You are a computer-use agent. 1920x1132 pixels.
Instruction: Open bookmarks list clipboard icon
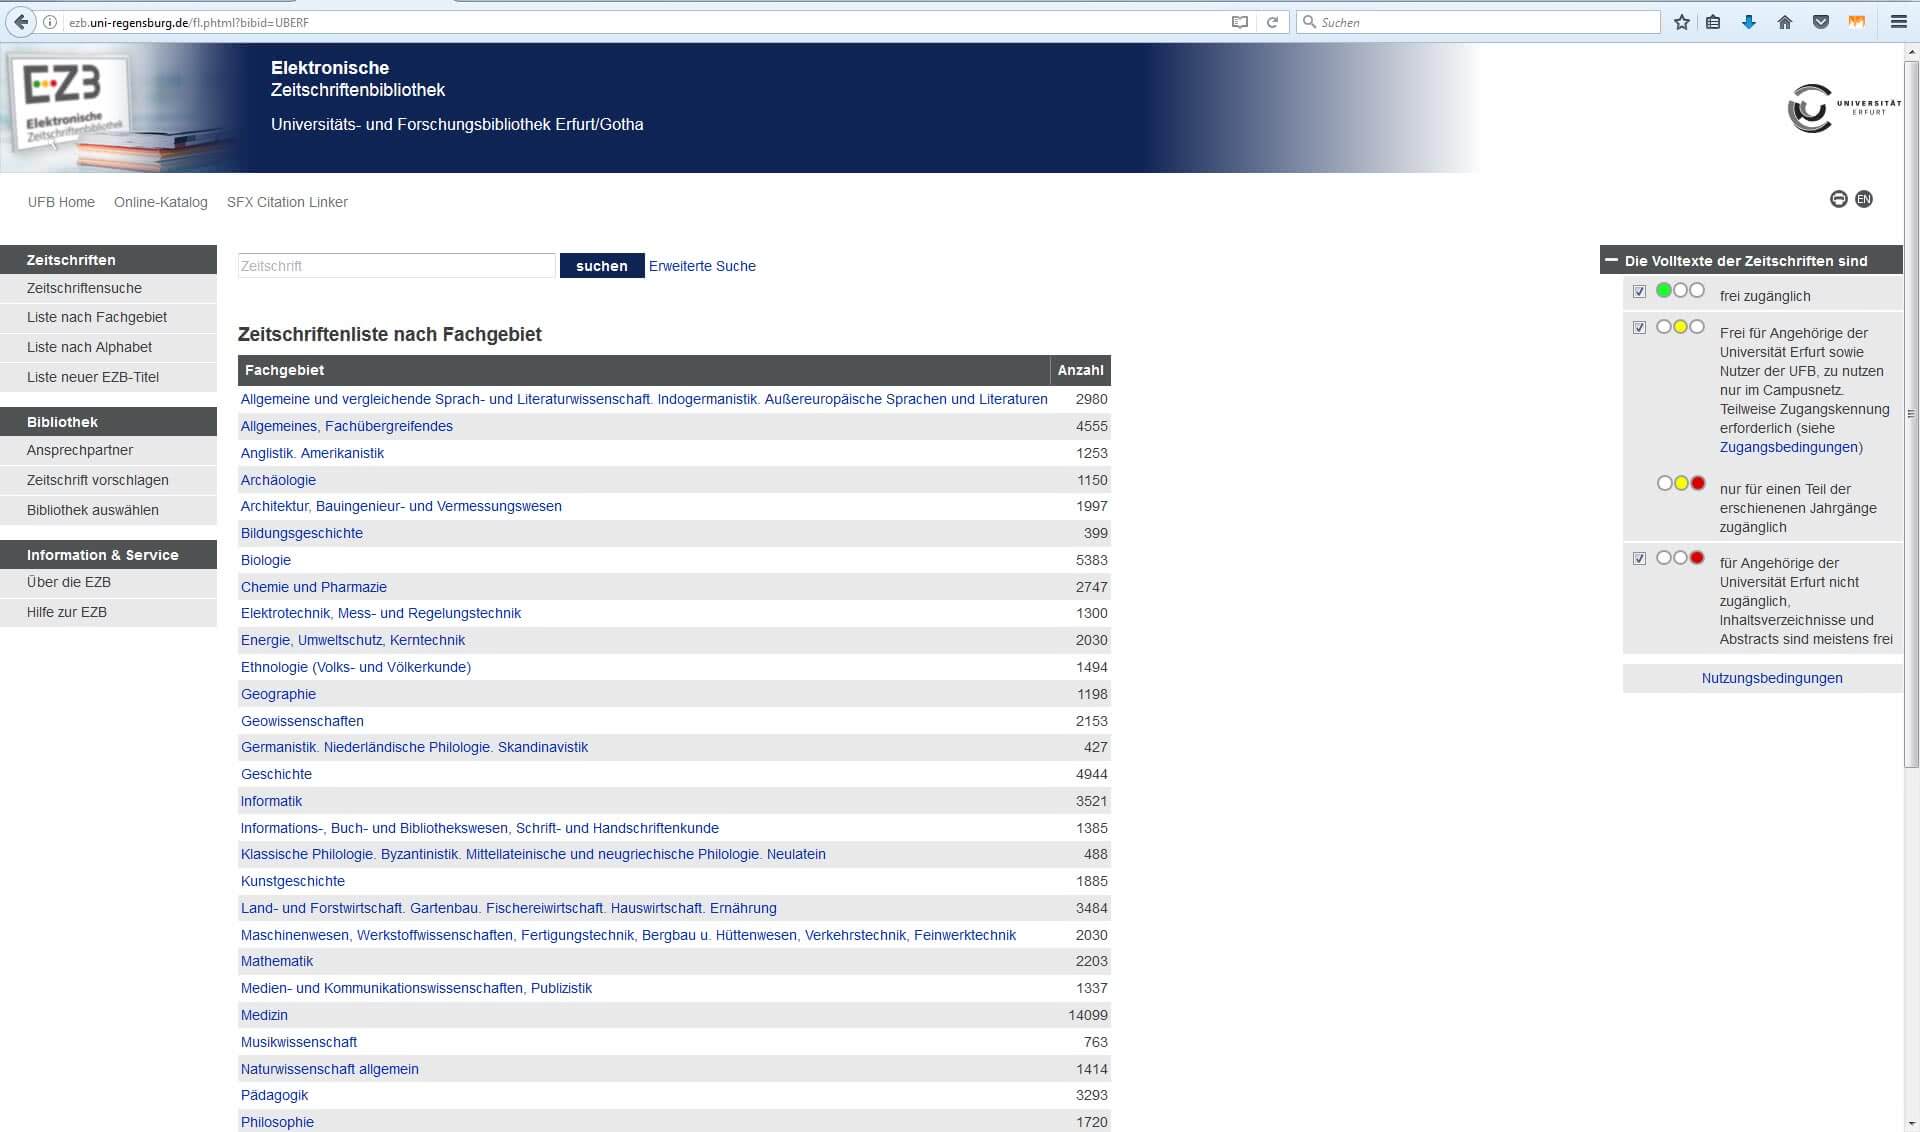(x=1713, y=22)
